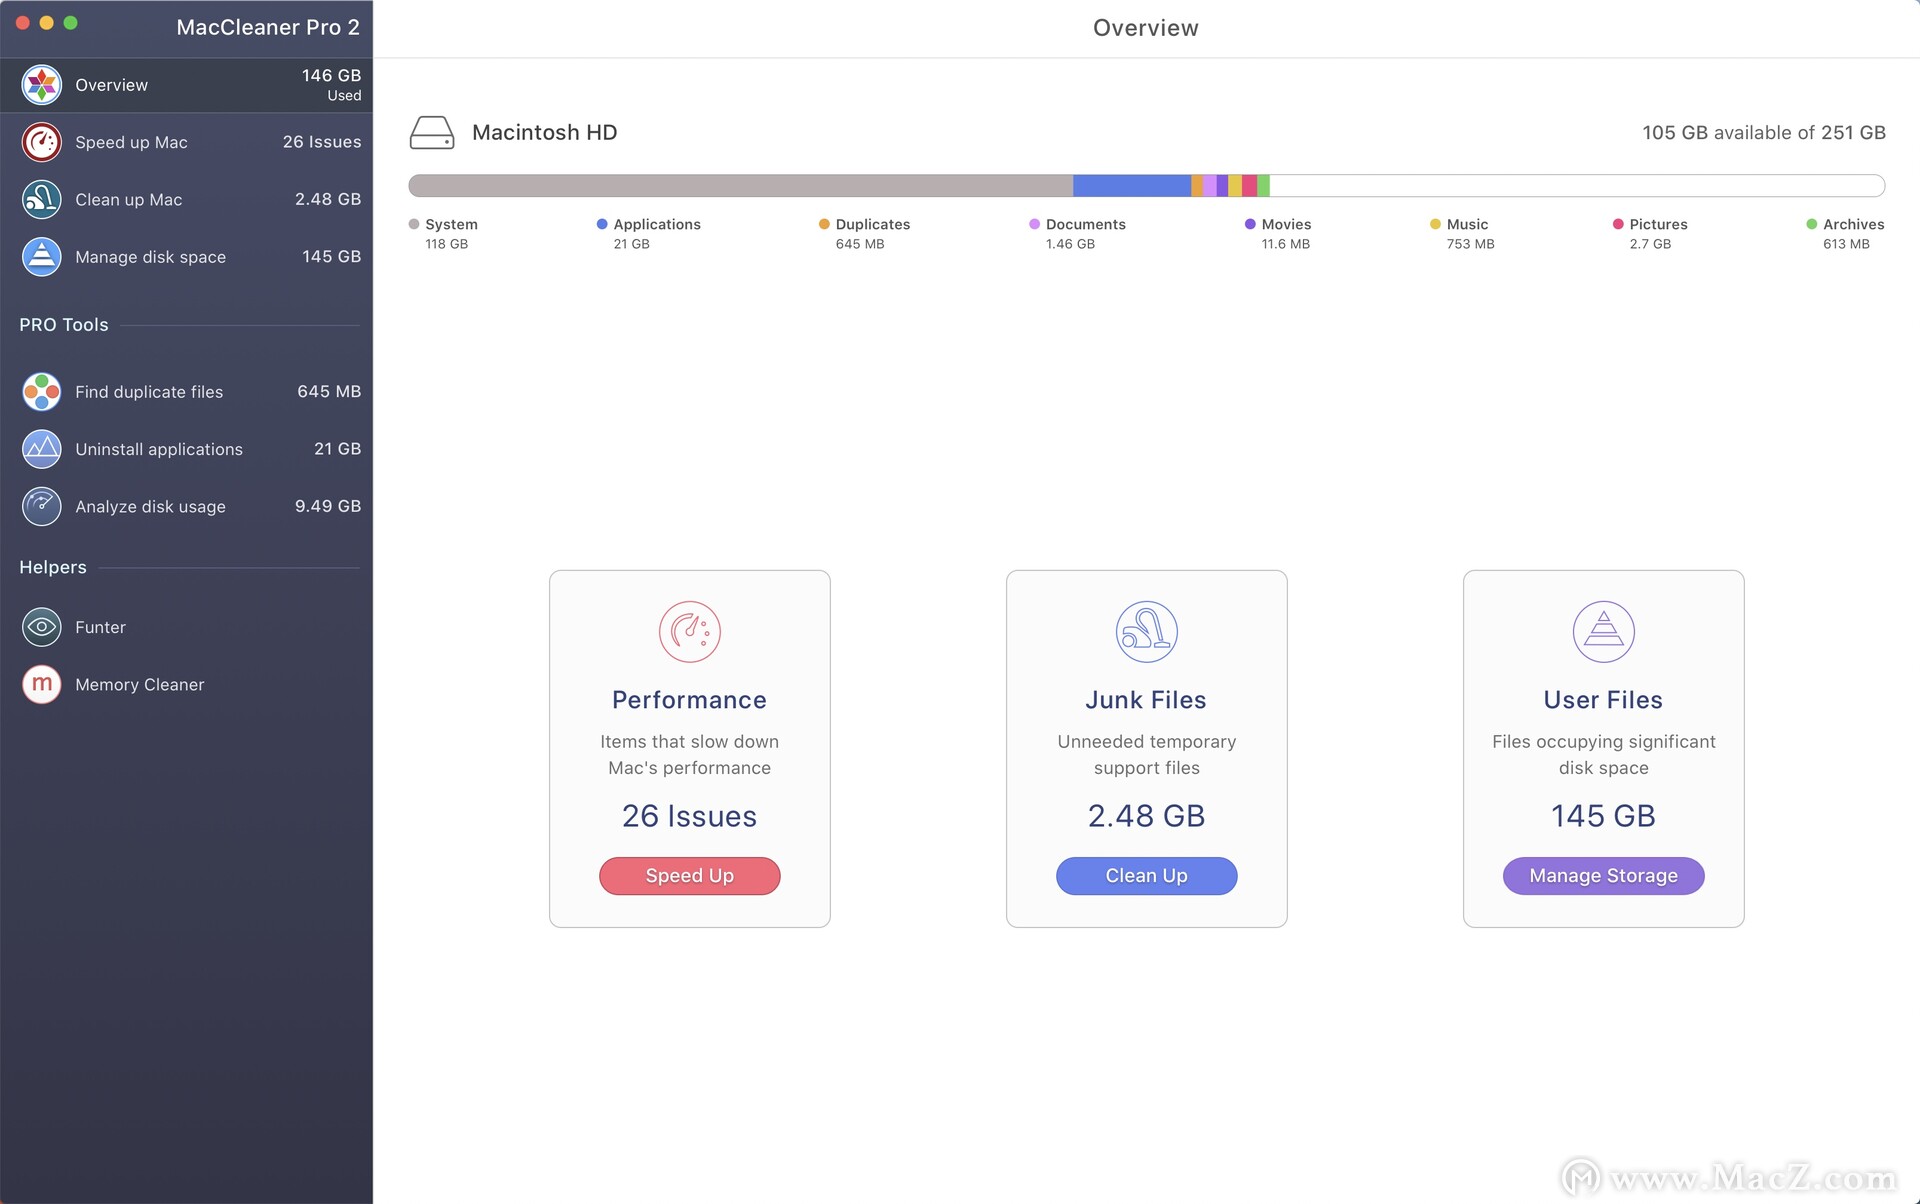Screen dimensions: 1920x1204
Task: Open the Funter helper icon
Action: (42, 626)
